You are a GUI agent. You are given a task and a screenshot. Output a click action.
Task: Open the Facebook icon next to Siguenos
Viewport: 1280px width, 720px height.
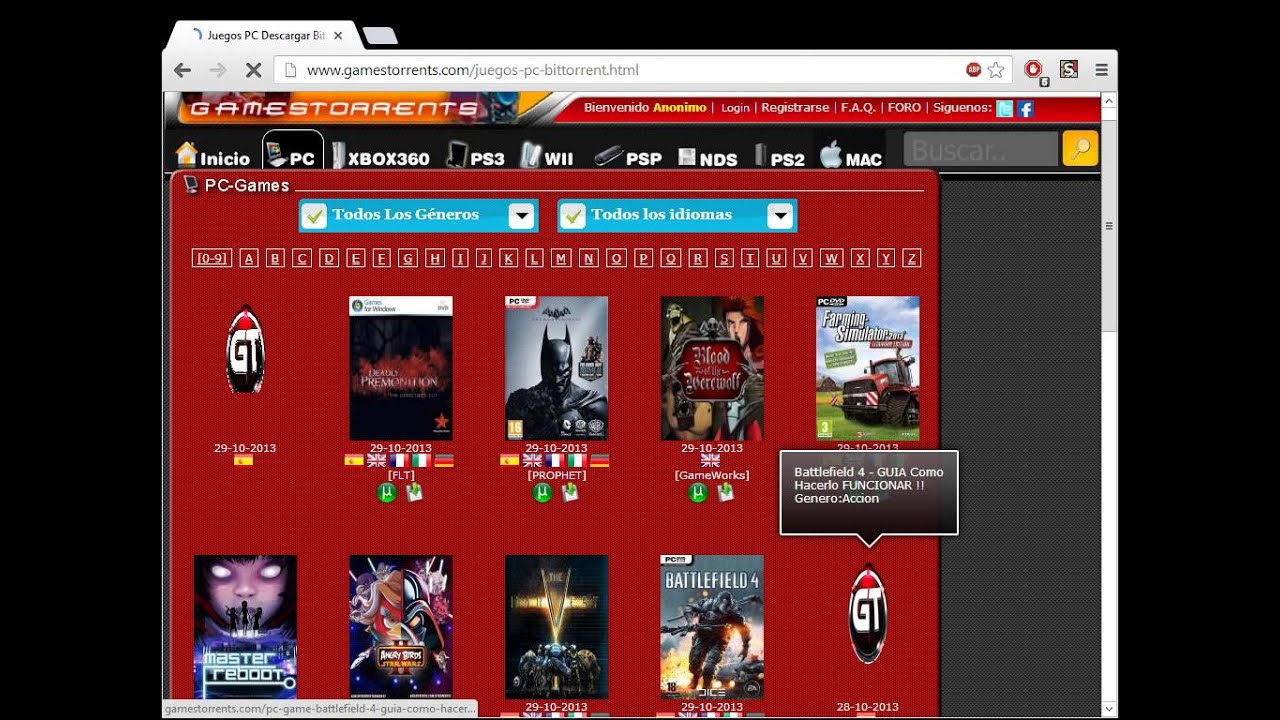click(x=1025, y=108)
